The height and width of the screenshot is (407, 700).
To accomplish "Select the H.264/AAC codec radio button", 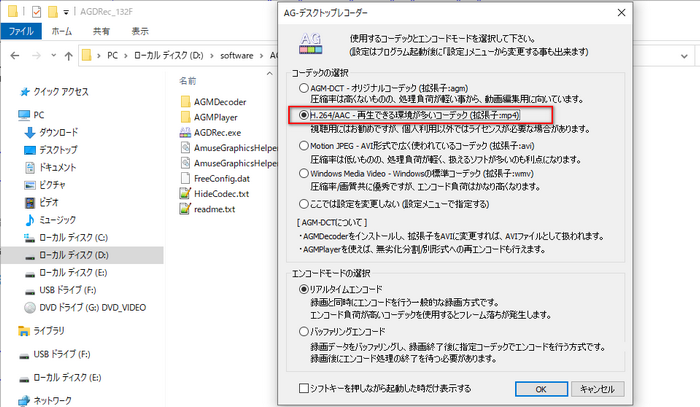I will 304,115.
